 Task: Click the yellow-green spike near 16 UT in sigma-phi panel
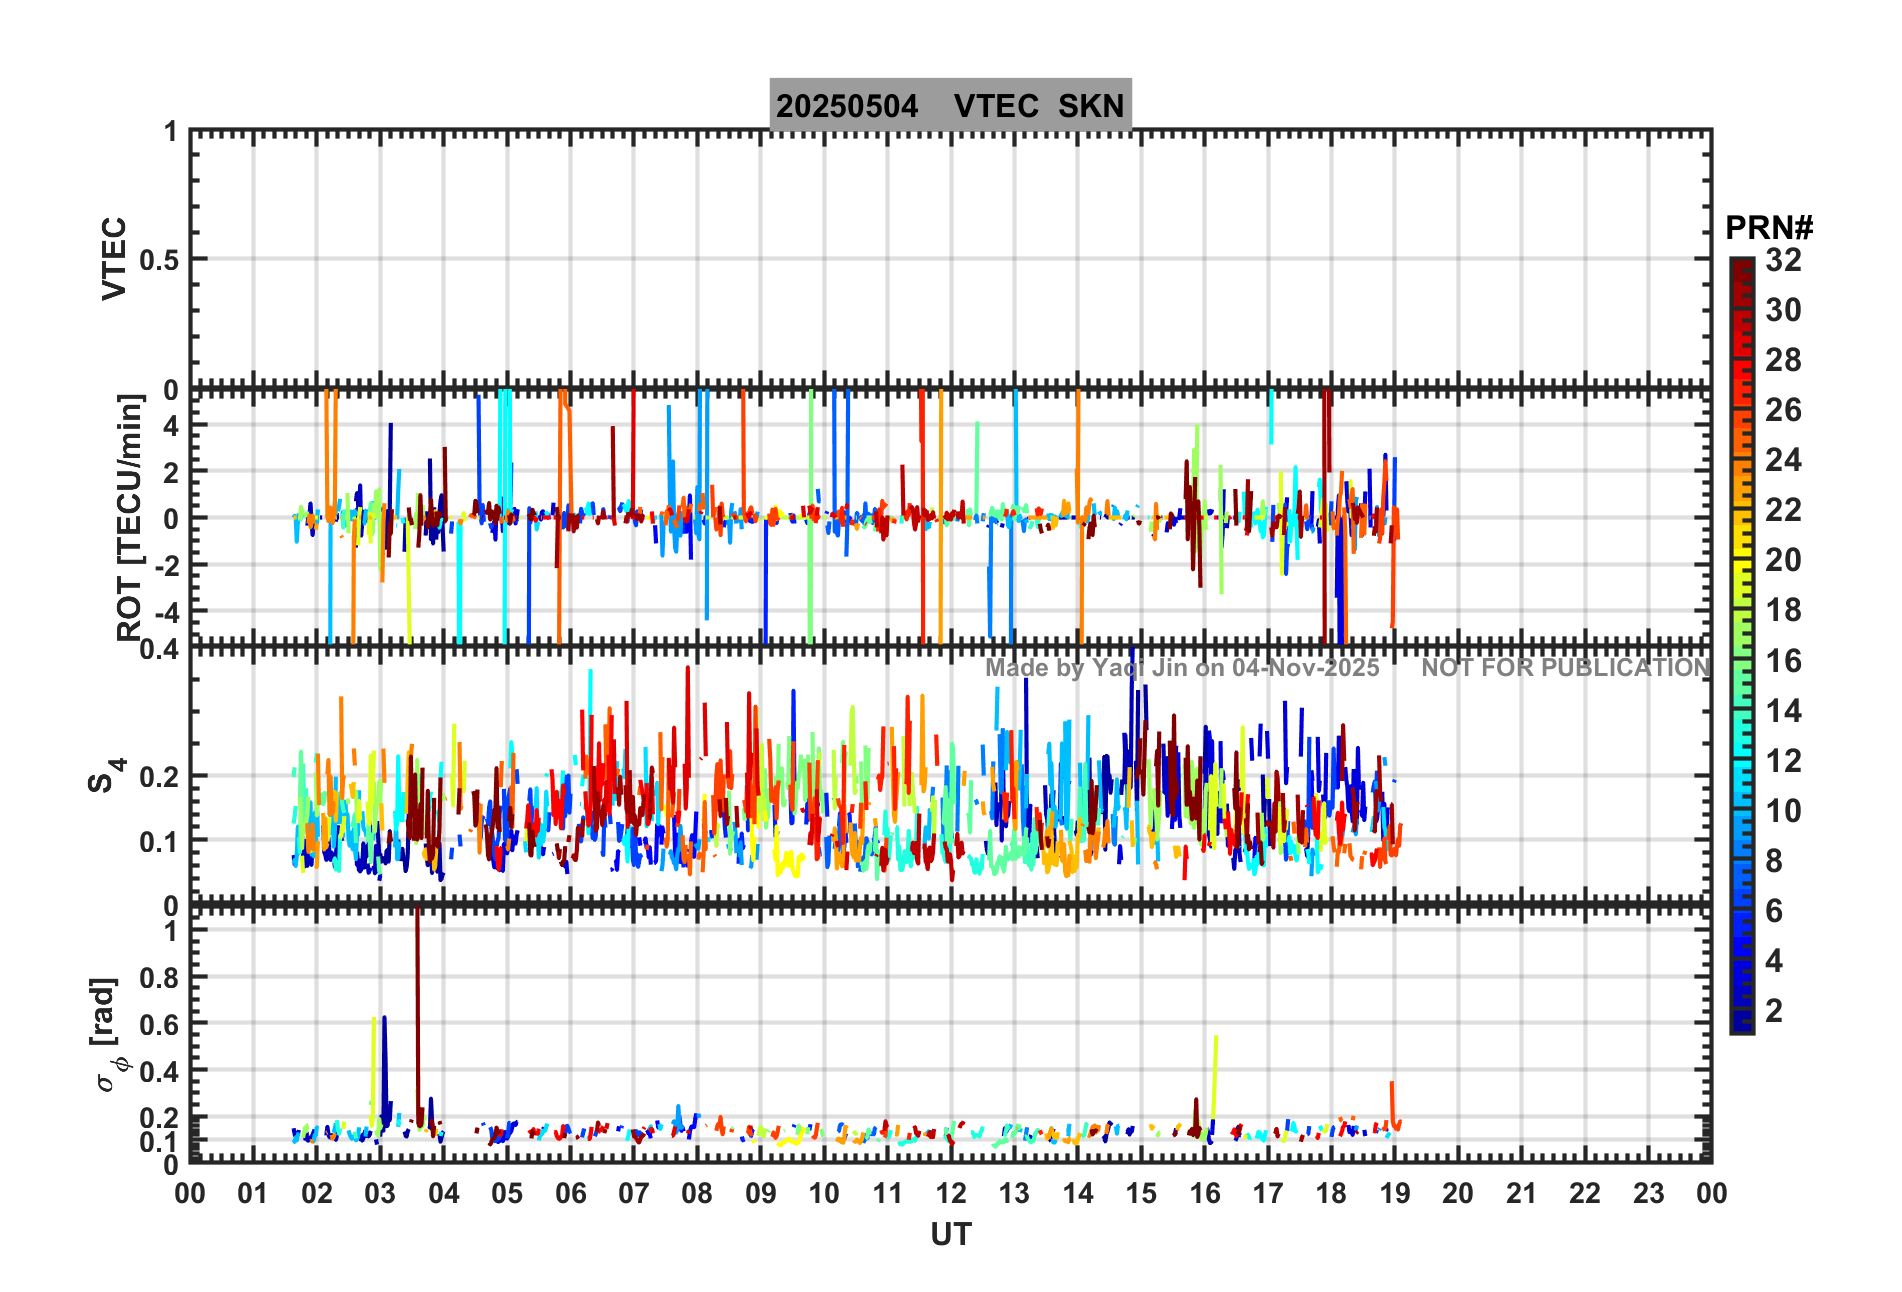point(1214,1075)
